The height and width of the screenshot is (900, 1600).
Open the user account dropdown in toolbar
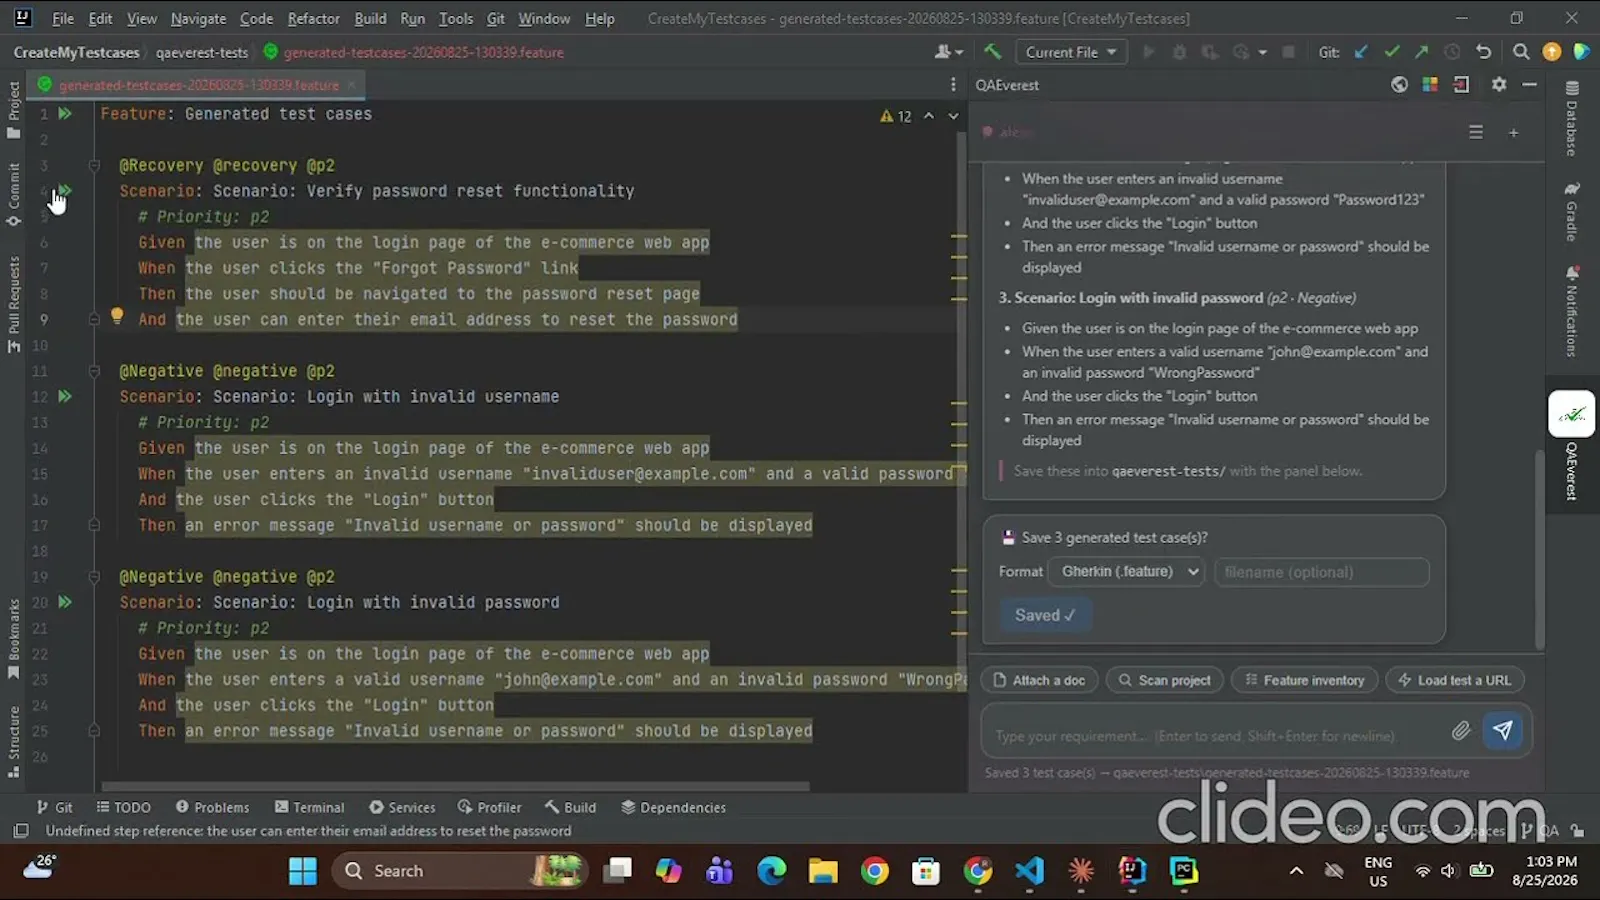948,52
